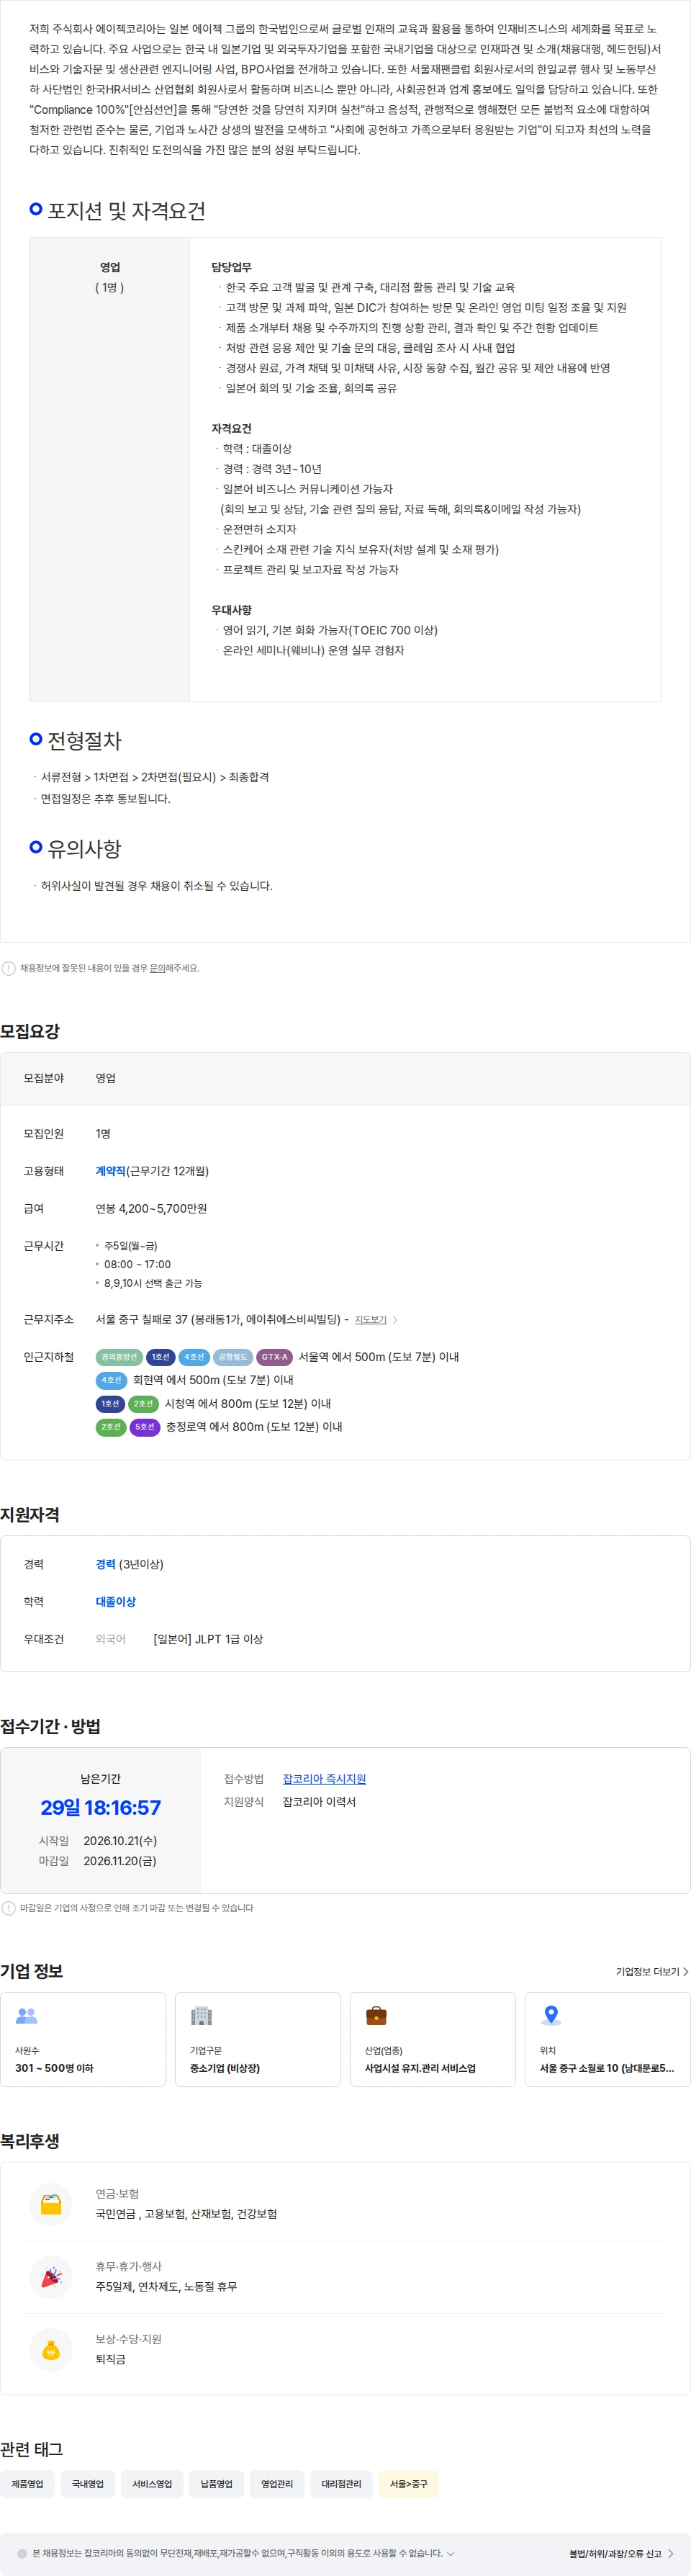
Task: Open 불법/허위/과장/오류 신고 report link
Action: pyautogui.click(x=621, y=2553)
